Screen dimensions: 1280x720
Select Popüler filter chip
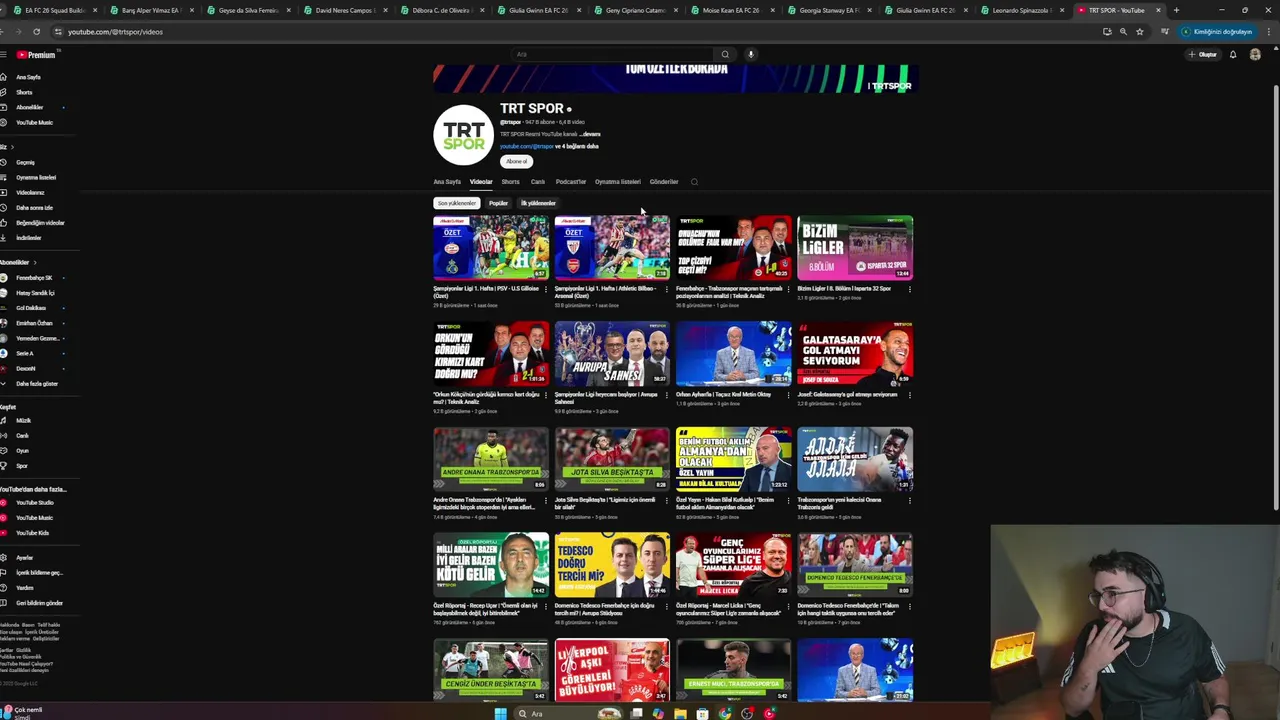pyautogui.click(x=498, y=203)
